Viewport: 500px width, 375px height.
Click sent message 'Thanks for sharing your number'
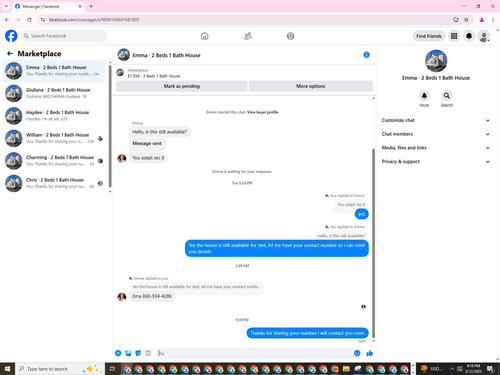pos(307,333)
